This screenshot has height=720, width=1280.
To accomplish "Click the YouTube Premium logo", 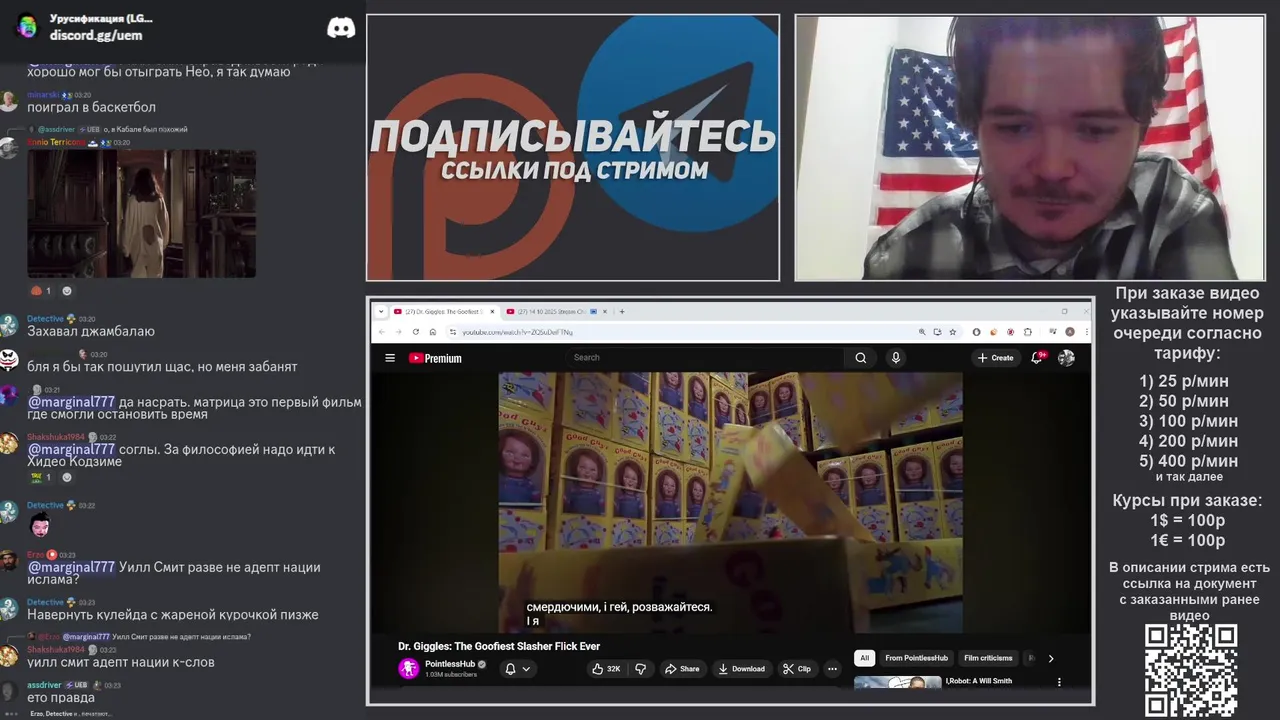I will 435,358.
